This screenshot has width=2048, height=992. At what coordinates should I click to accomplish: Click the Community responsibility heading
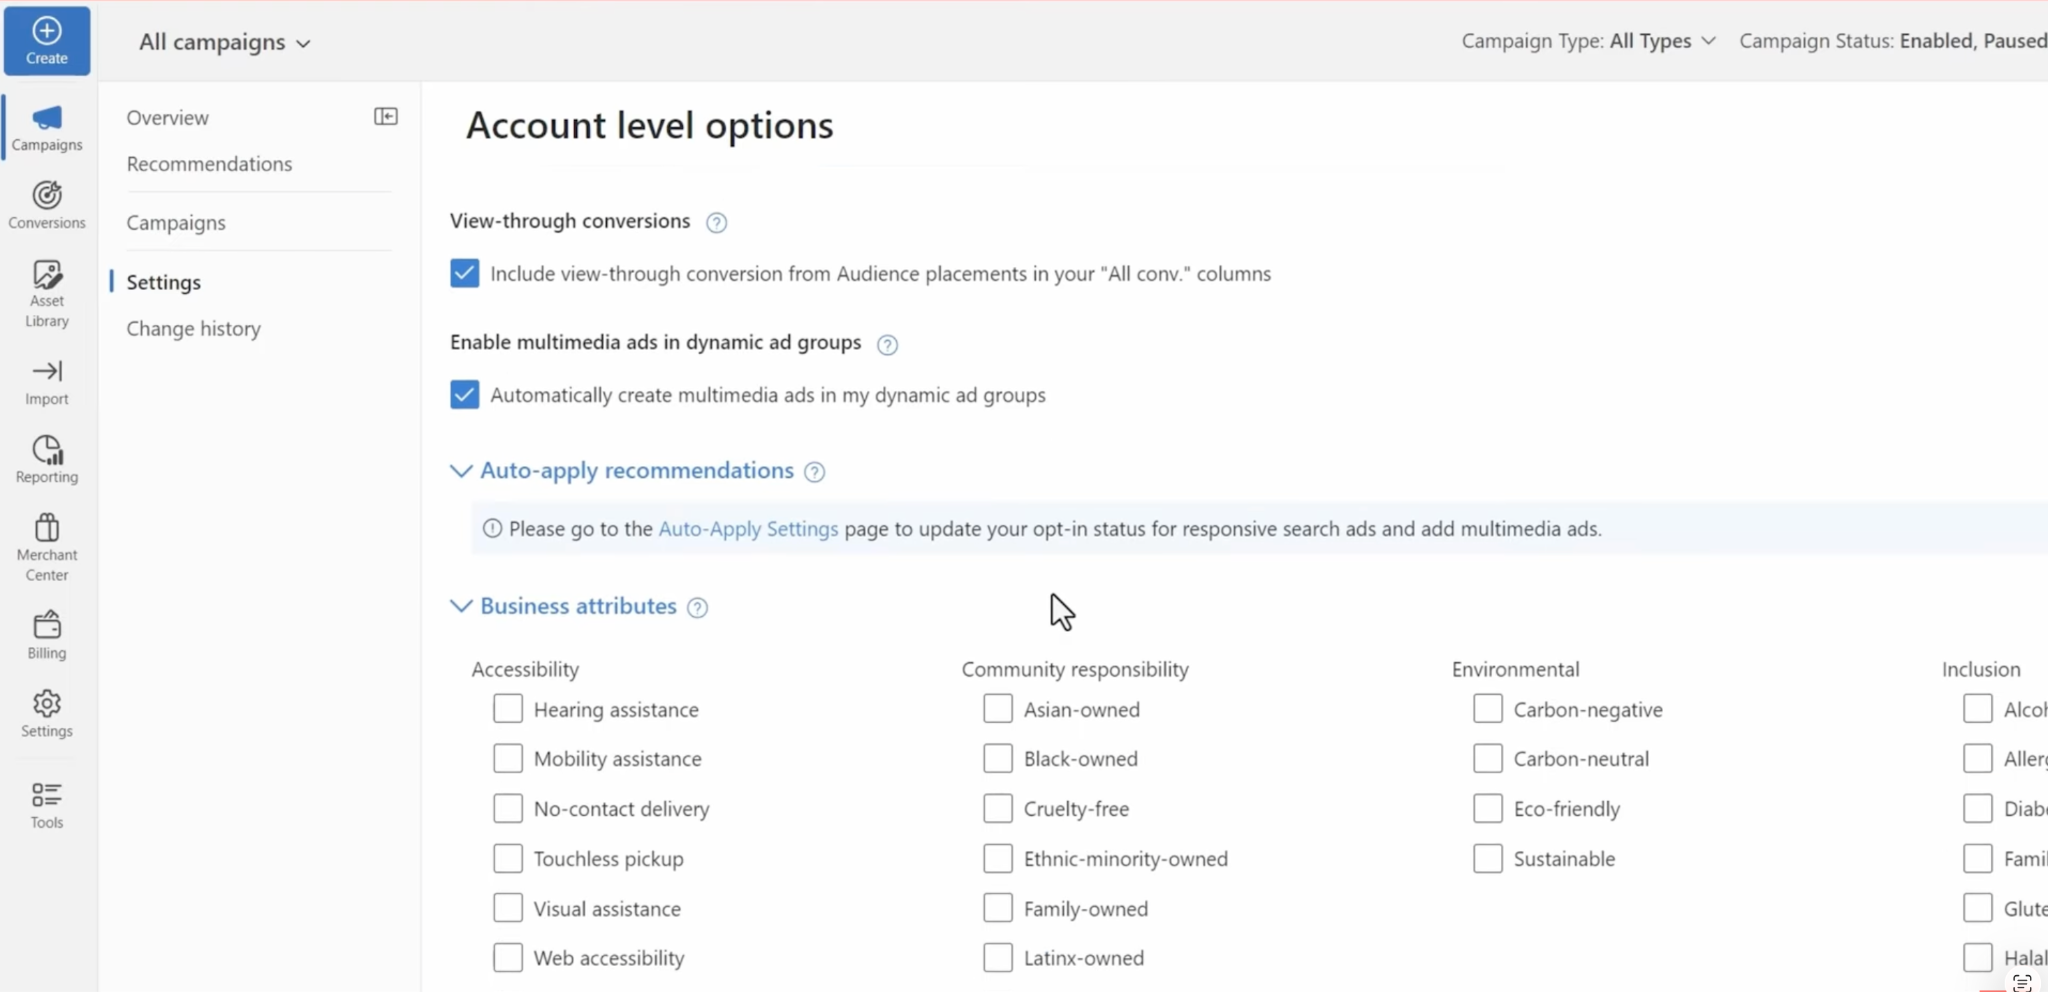(x=1075, y=669)
